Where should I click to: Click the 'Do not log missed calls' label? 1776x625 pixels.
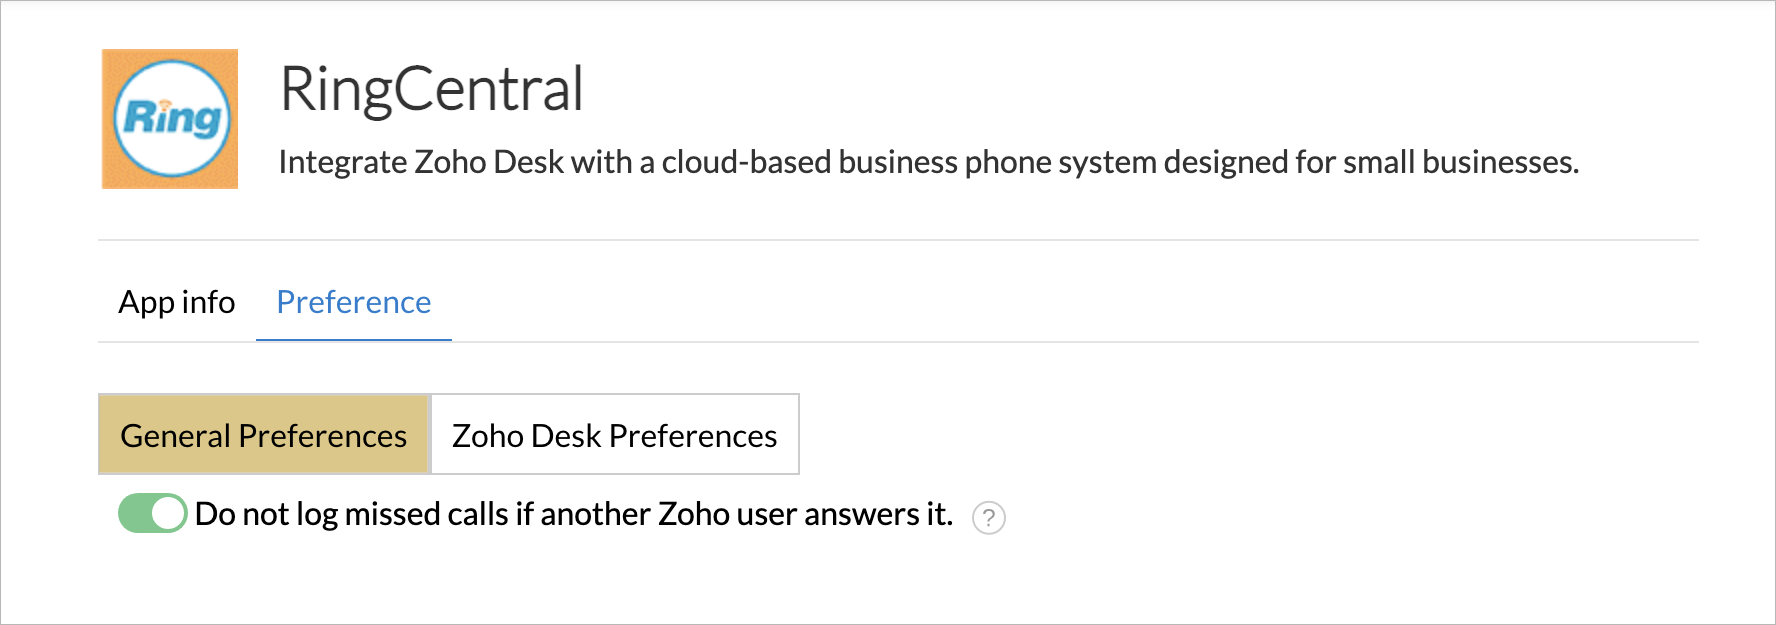pyautogui.click(x=573, y=514)
